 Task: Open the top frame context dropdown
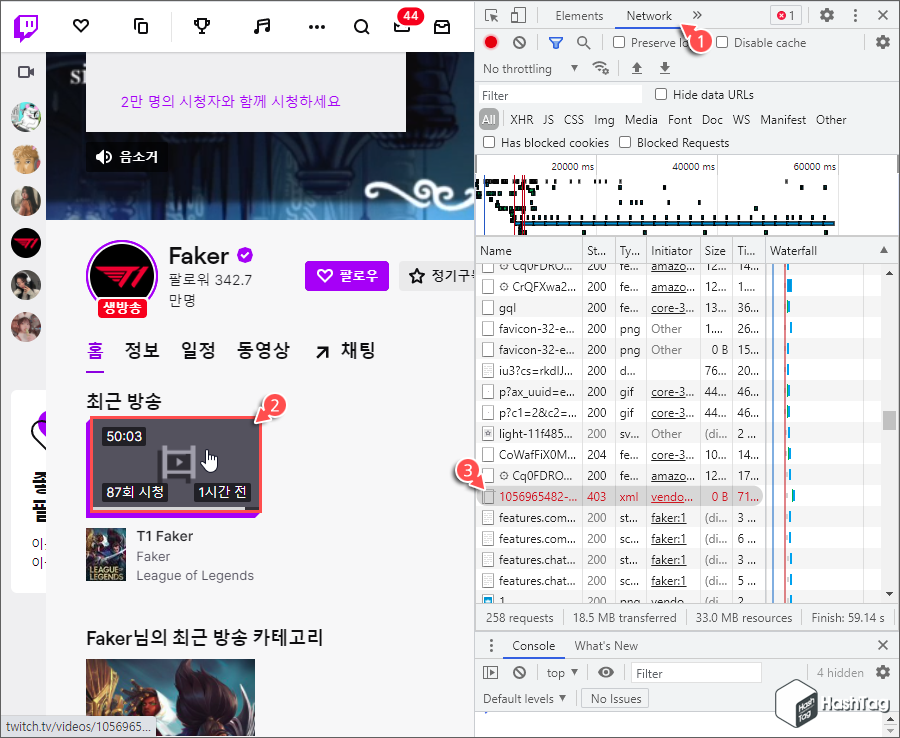tap(562, 672)
